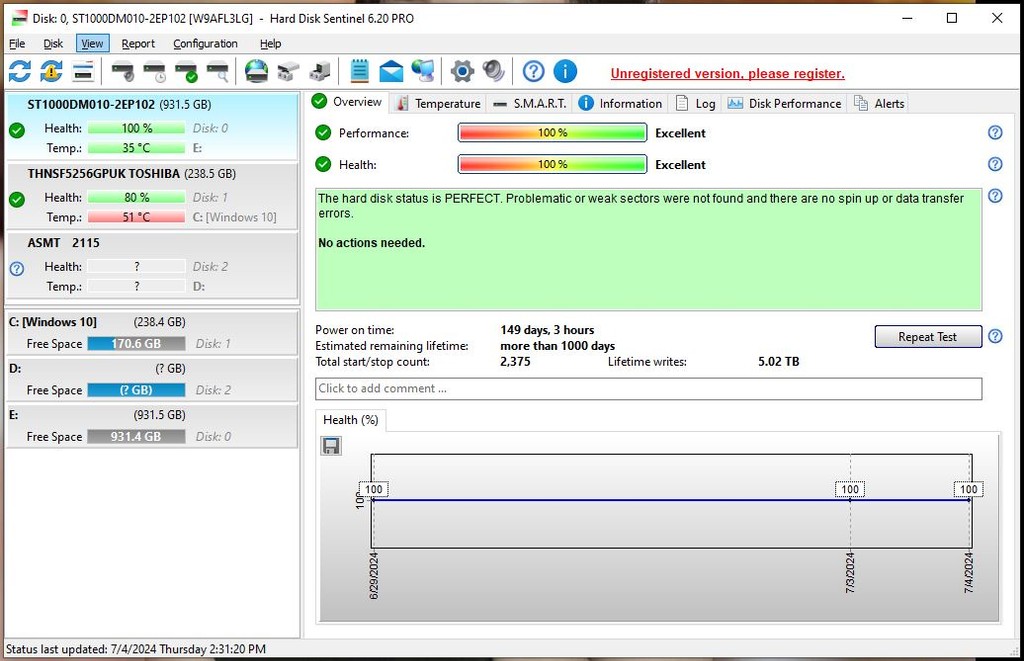
Task: Click the help icon next to Repeat Test
Action: pos(995,337)
